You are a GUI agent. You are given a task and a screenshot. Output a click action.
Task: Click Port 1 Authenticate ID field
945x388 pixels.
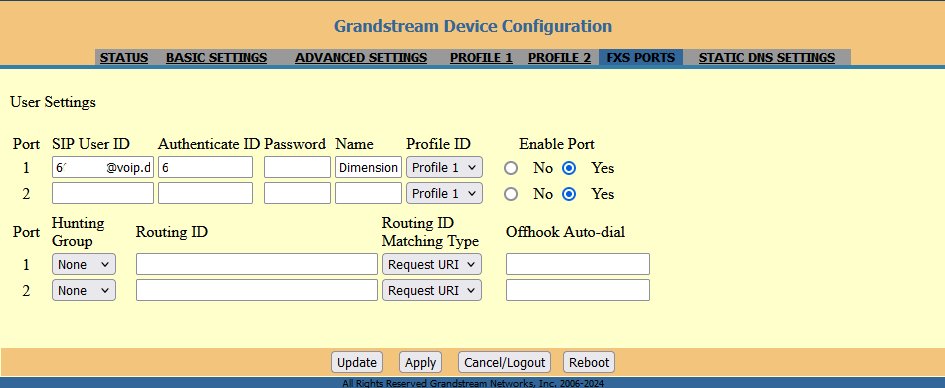tap(206, 167)
